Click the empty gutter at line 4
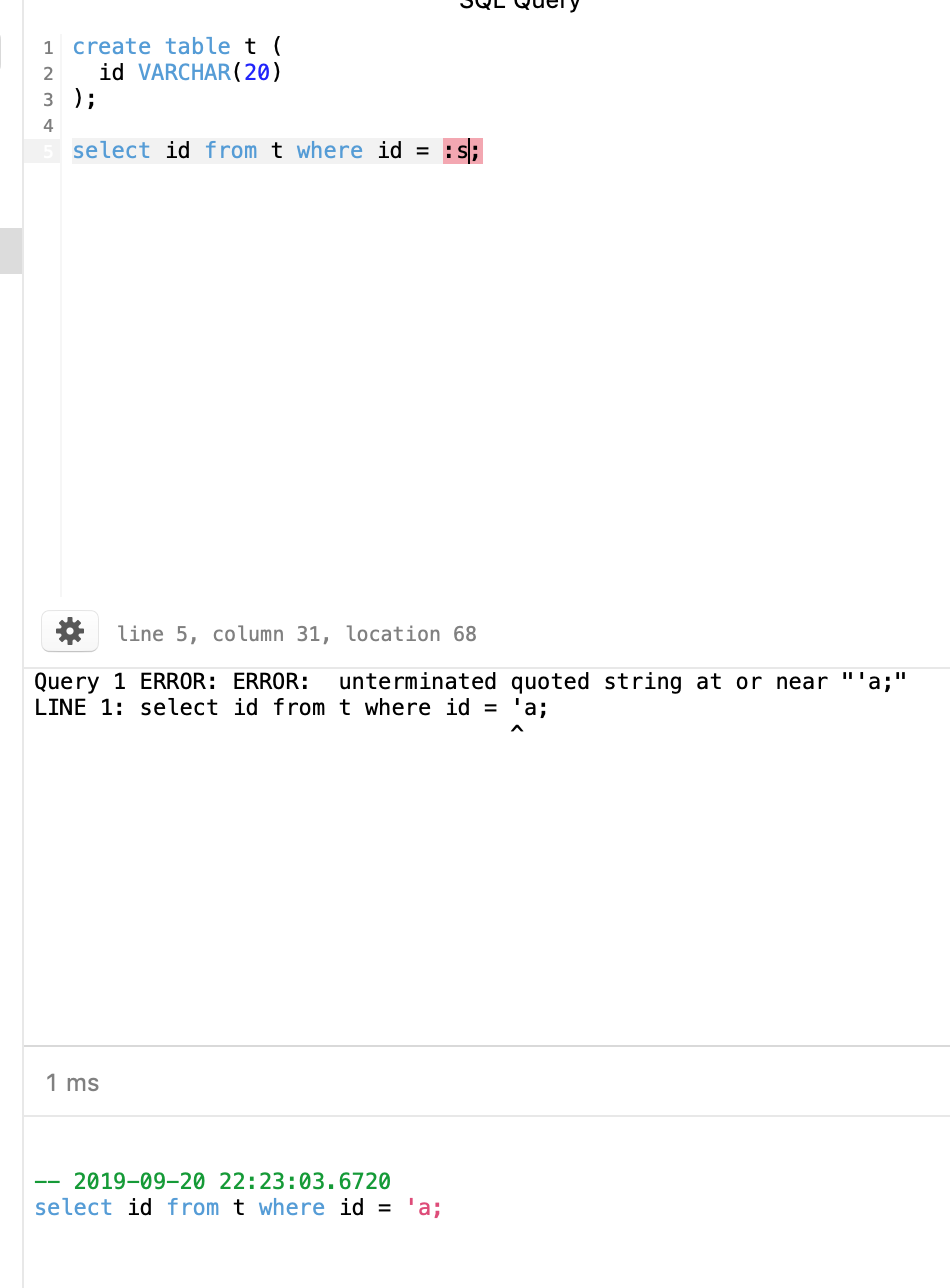 tap(47, 124)
